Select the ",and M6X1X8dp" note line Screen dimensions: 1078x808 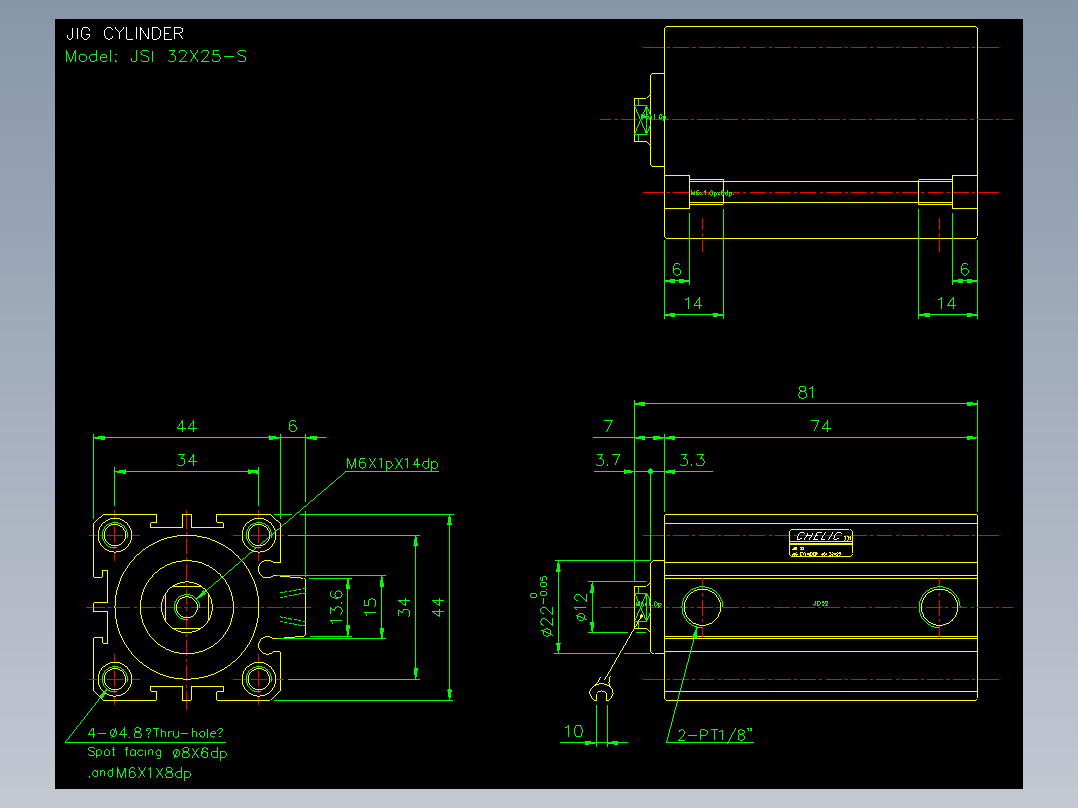[x=140, y=773]
